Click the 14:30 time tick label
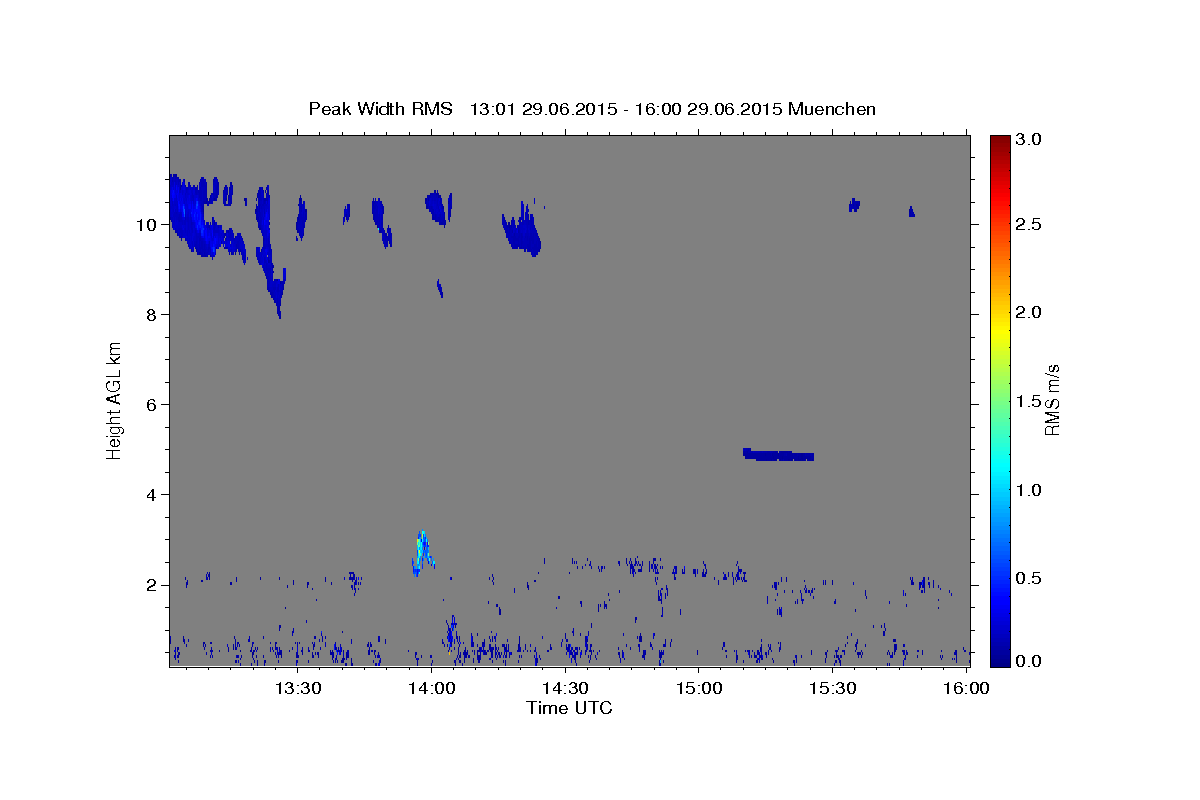 [564, 689]
